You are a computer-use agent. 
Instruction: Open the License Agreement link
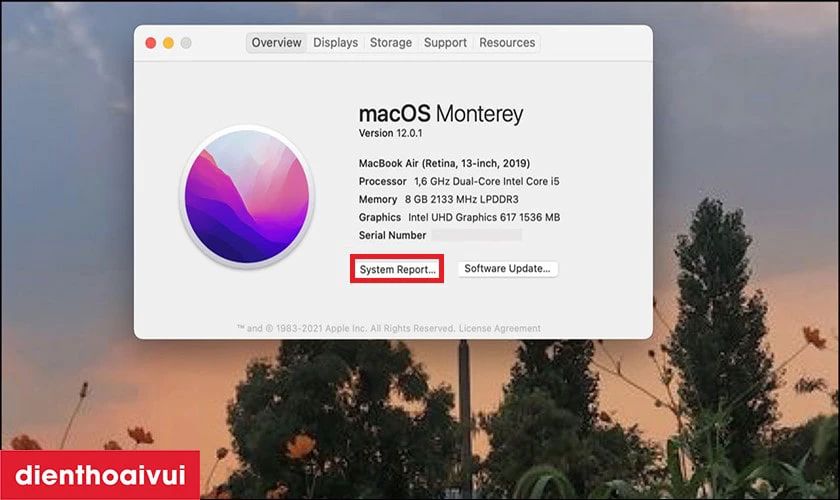500,328
